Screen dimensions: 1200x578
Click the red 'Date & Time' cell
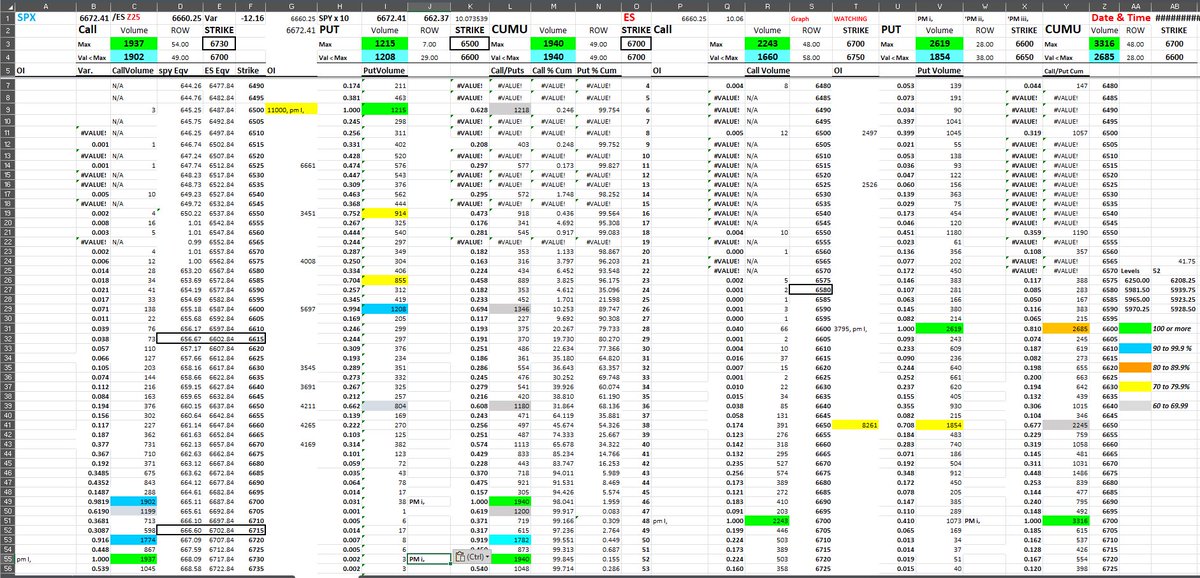pos(1122,17)
